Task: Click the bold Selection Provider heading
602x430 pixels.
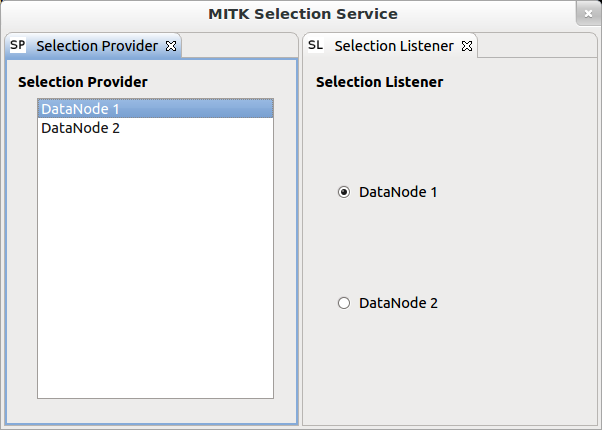Action: pos(83,82)
